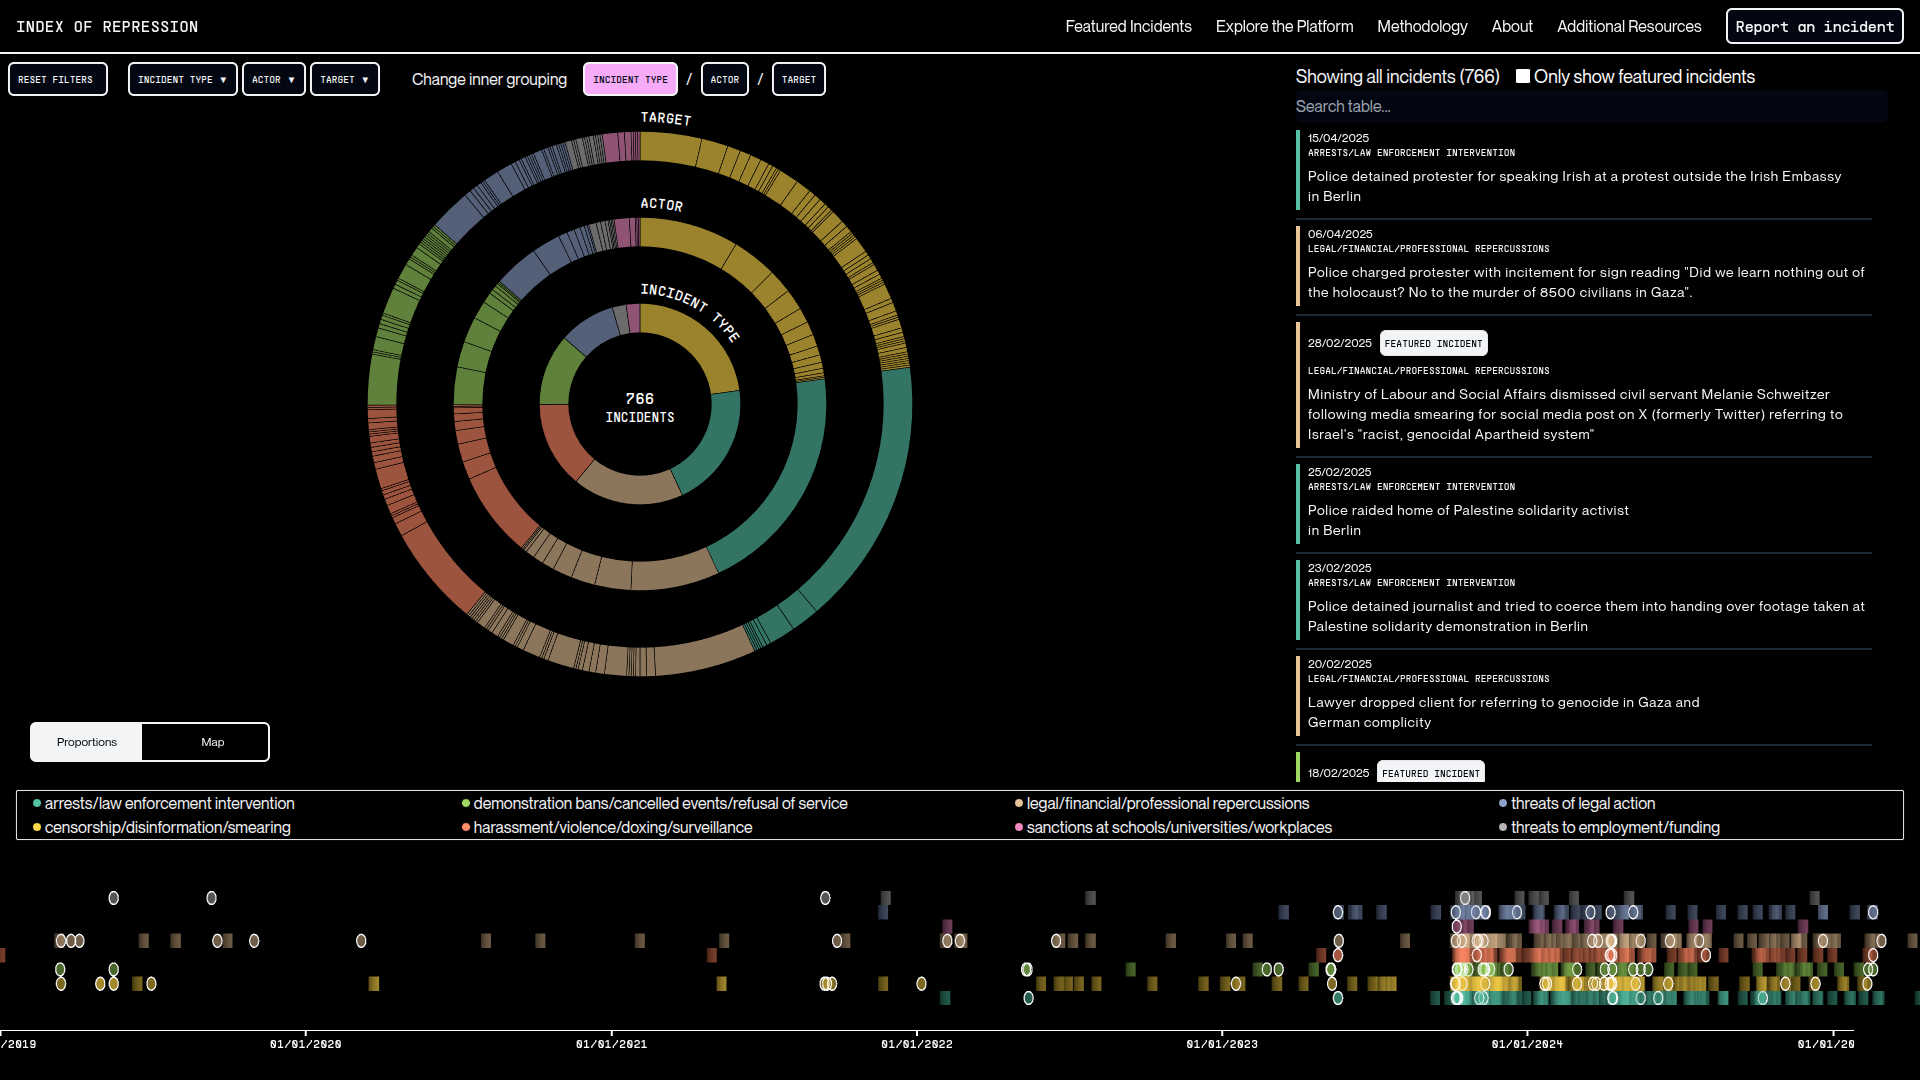Enable Only show featured incidents checkbox
The height and width of the screenshot is (1080, 1920).
coord(1522,77)
